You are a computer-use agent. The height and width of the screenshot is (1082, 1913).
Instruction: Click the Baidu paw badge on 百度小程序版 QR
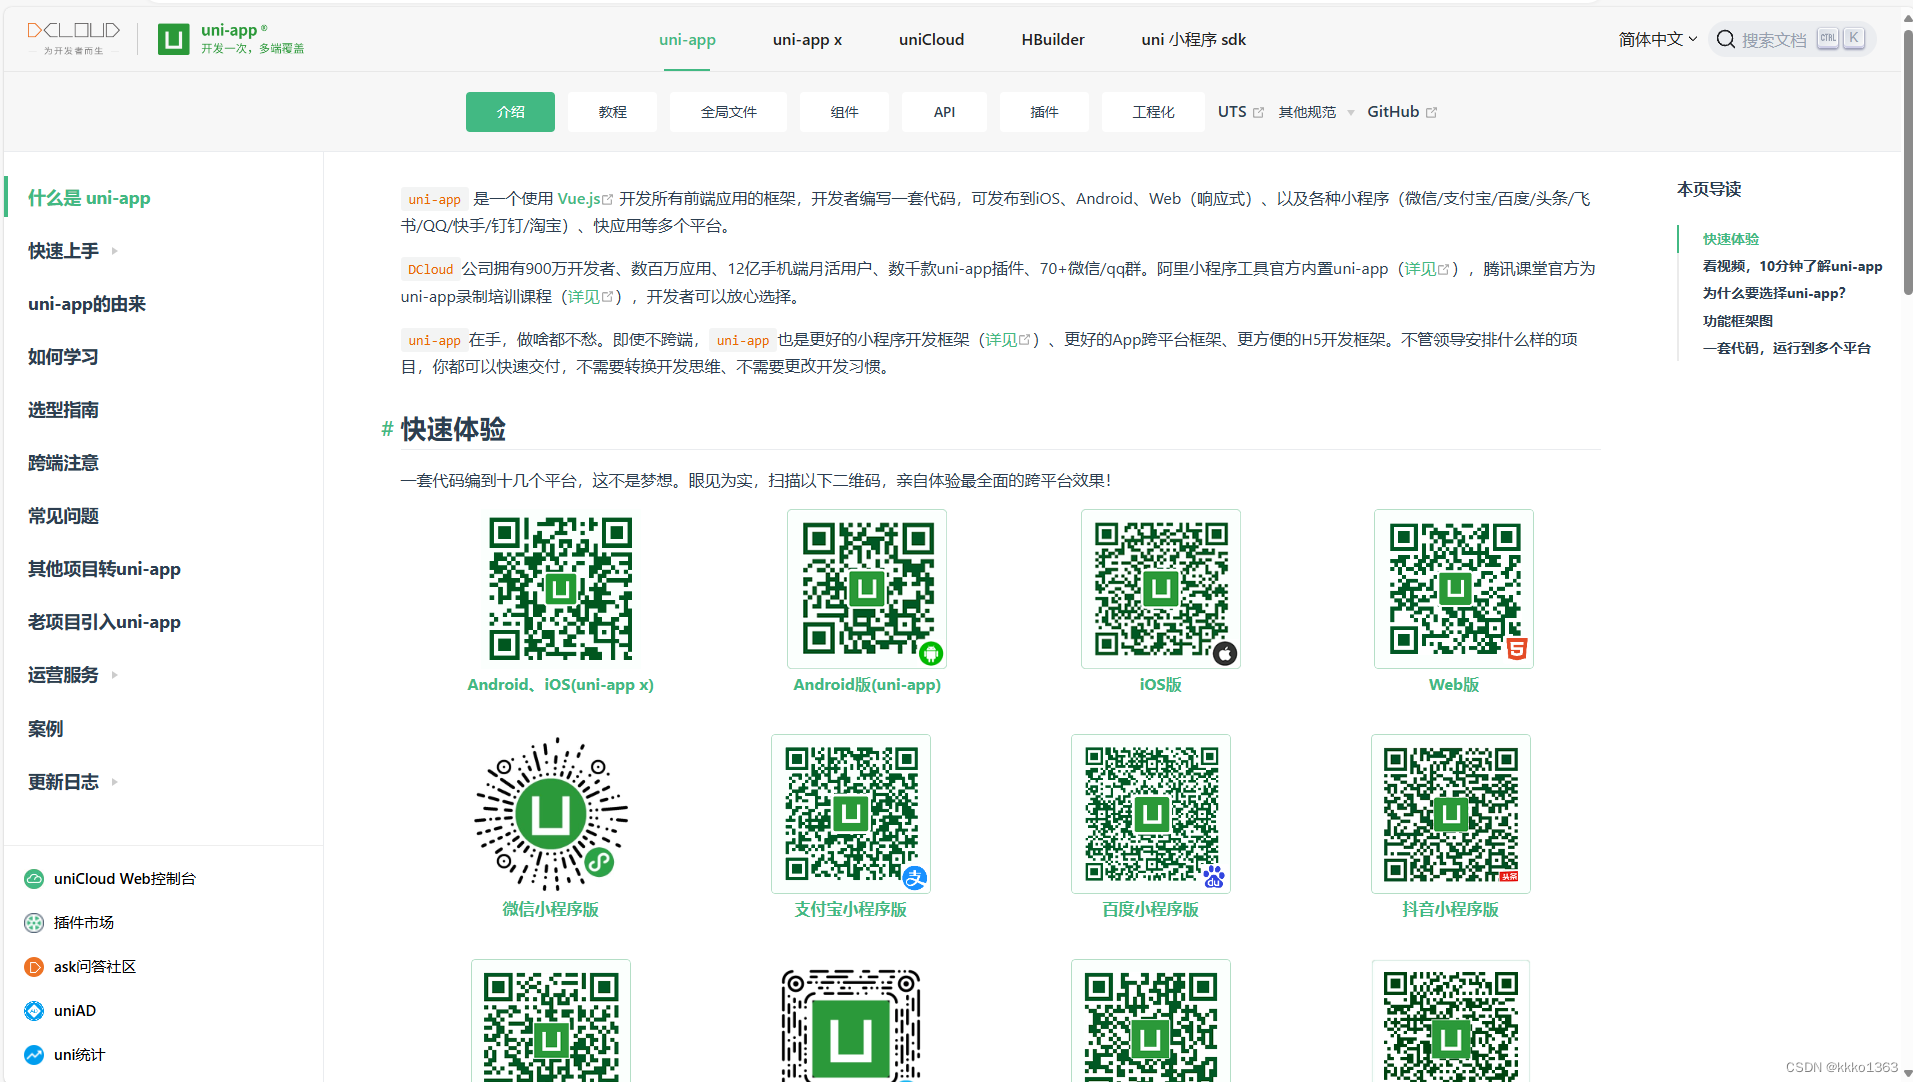point(1214,877)
